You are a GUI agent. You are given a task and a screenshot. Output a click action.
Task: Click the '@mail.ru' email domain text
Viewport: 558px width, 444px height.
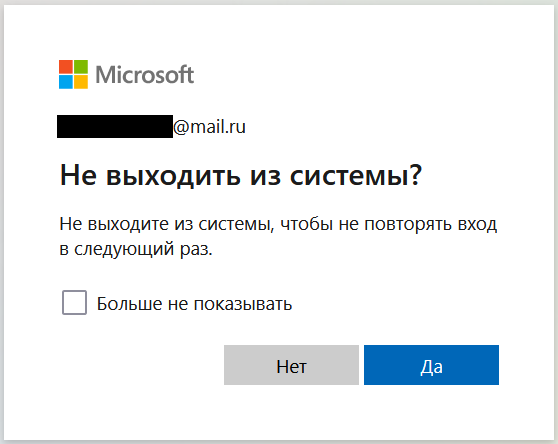[x=209, y=127]
